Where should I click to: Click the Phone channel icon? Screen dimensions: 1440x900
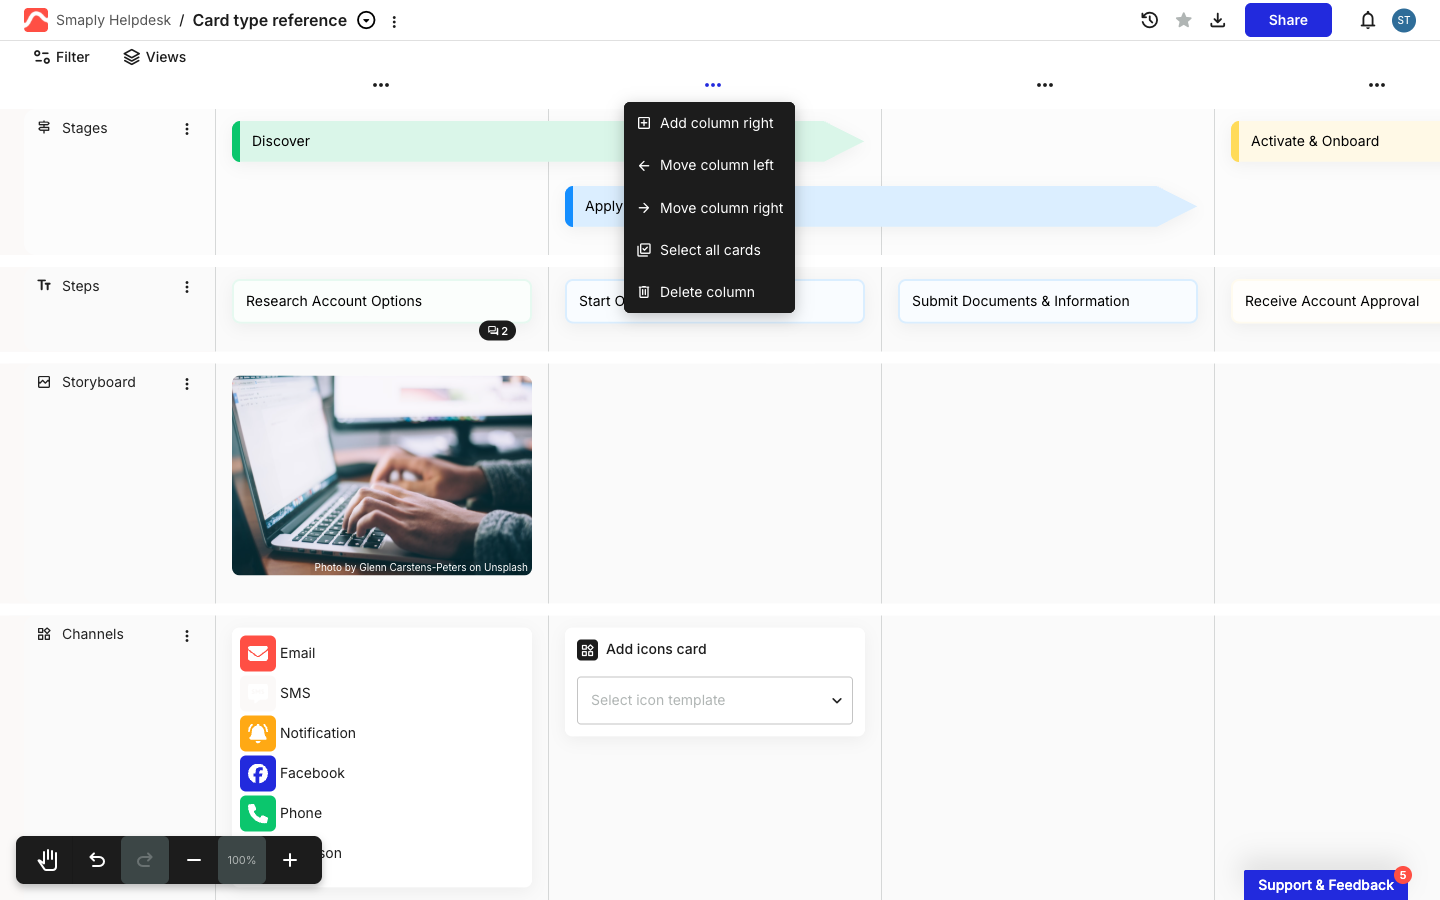[x=258, y=813]
